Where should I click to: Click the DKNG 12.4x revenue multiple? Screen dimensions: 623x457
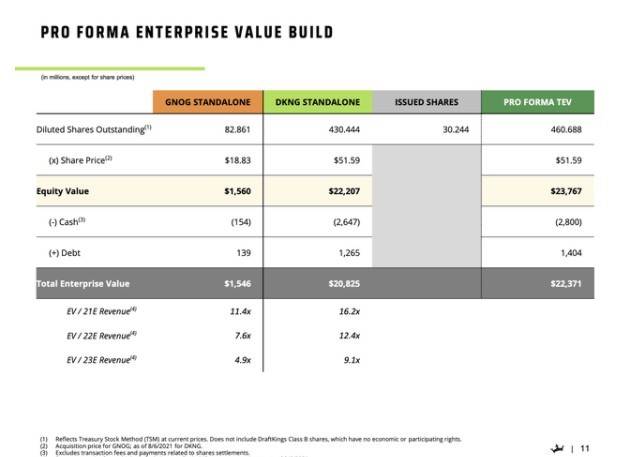(349, 335)
